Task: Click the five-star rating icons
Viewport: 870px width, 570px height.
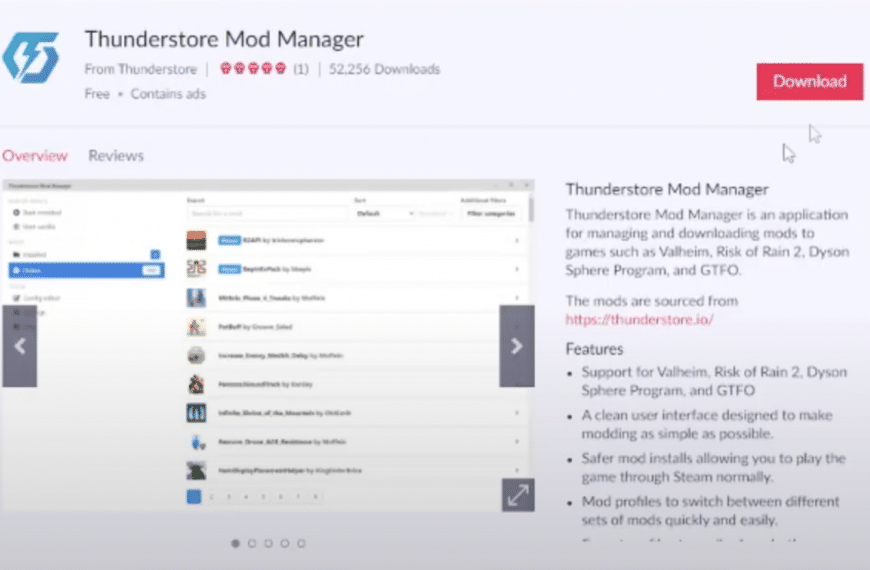Action: [253, 68]
